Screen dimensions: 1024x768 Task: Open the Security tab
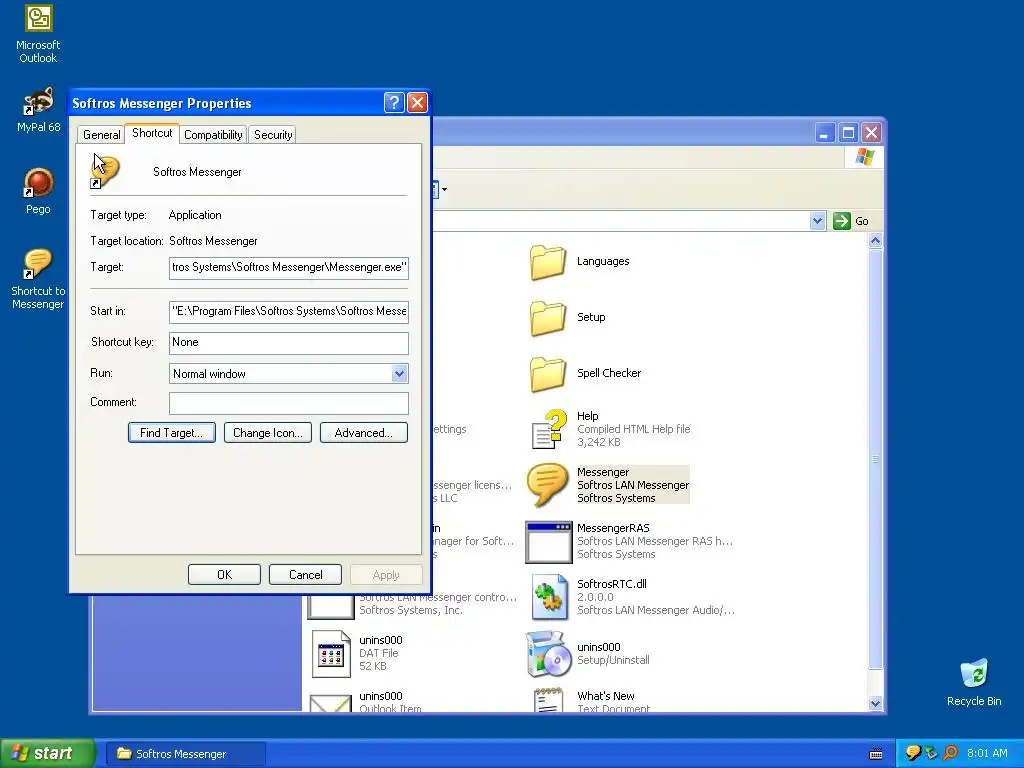click(x=273, y=135)
